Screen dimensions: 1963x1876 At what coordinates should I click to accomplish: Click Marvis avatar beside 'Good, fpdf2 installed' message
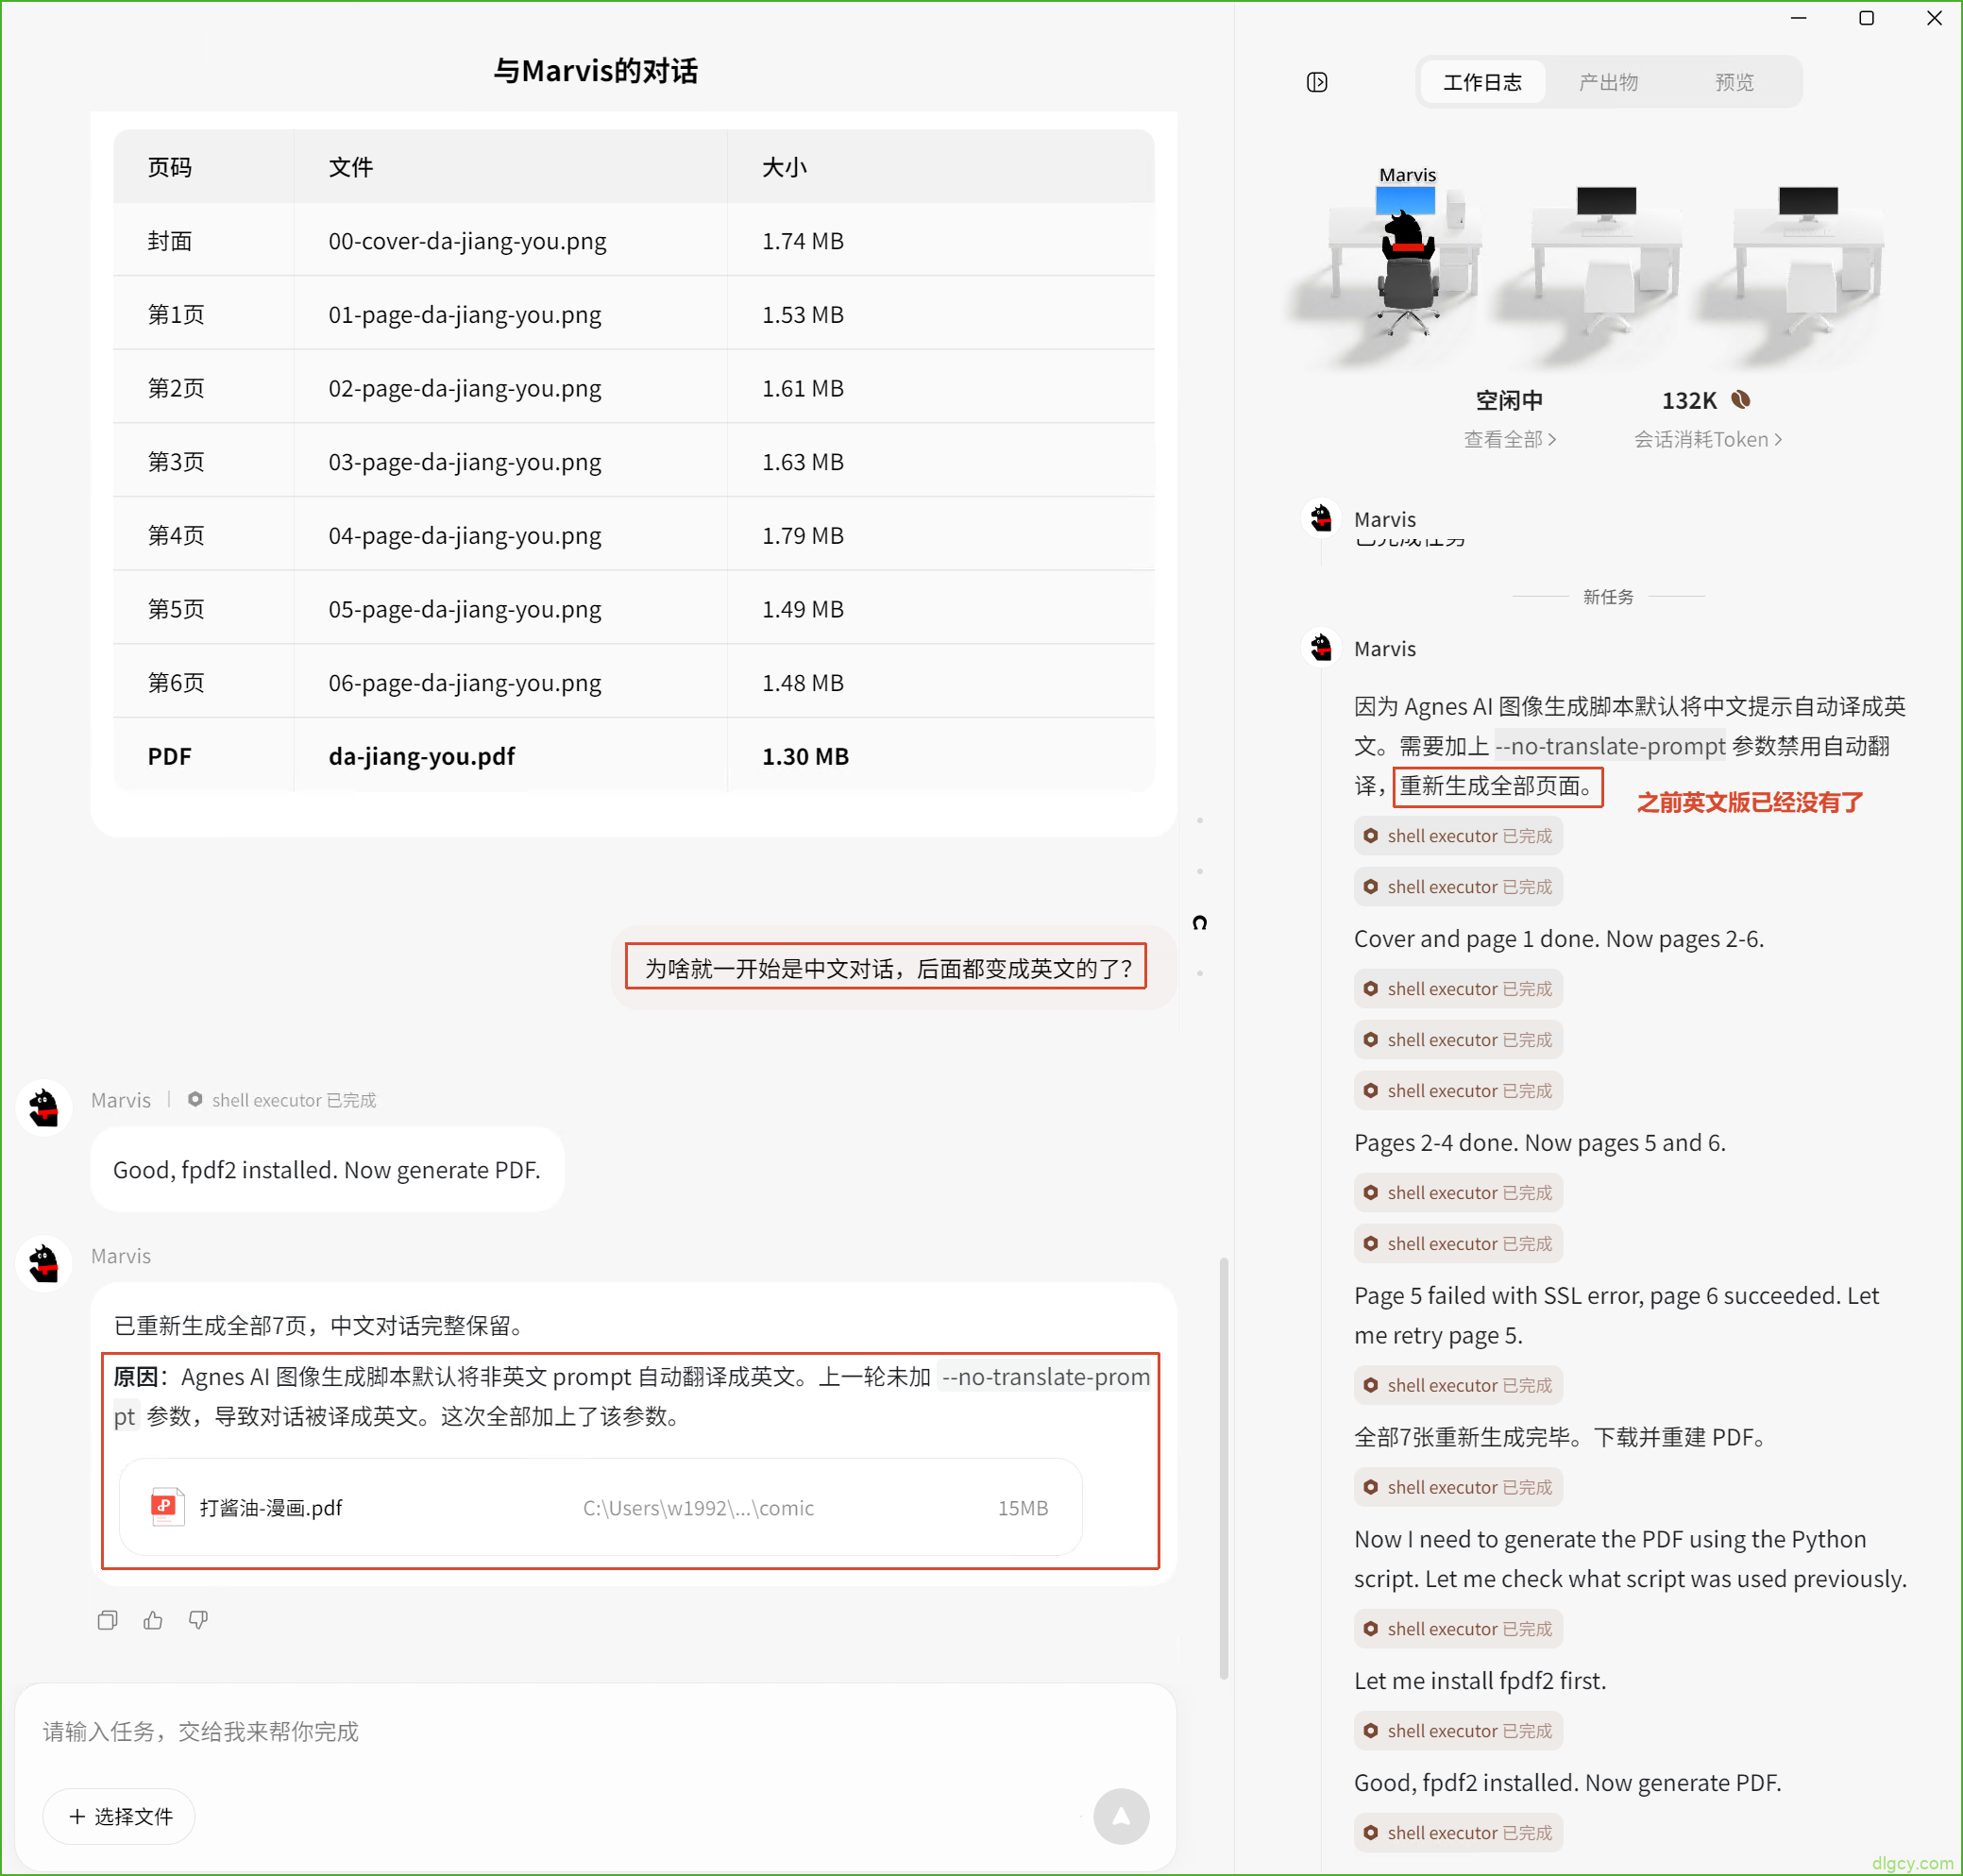[44, 1108]
